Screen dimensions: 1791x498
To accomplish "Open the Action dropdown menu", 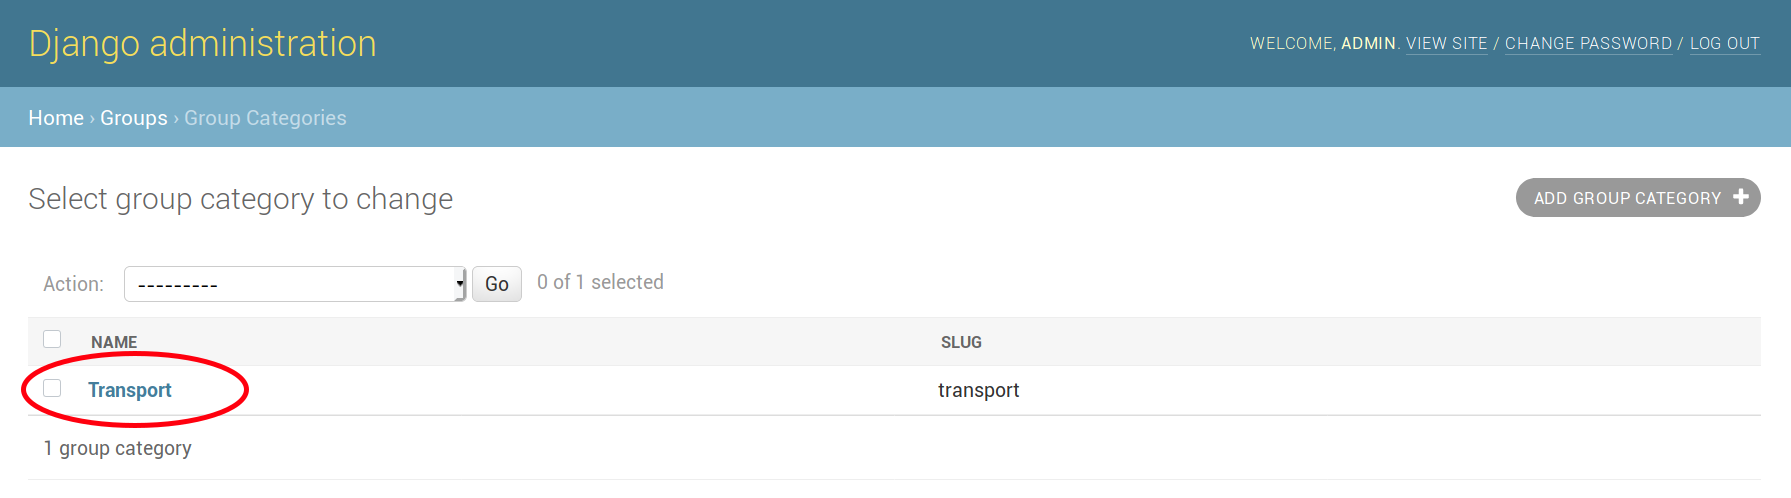I will point(295,284).
